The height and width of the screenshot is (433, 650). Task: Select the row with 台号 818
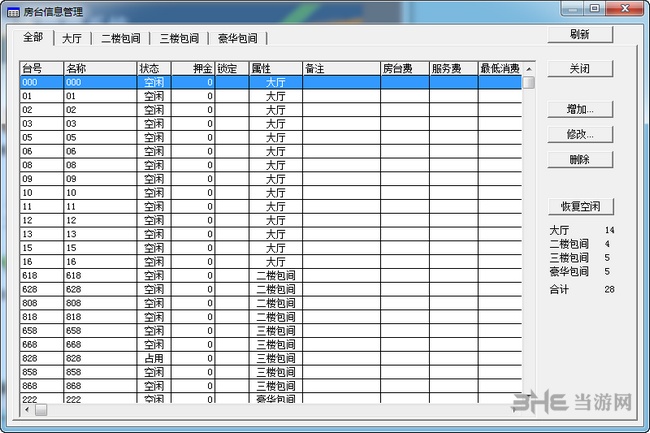click(271, 317)
